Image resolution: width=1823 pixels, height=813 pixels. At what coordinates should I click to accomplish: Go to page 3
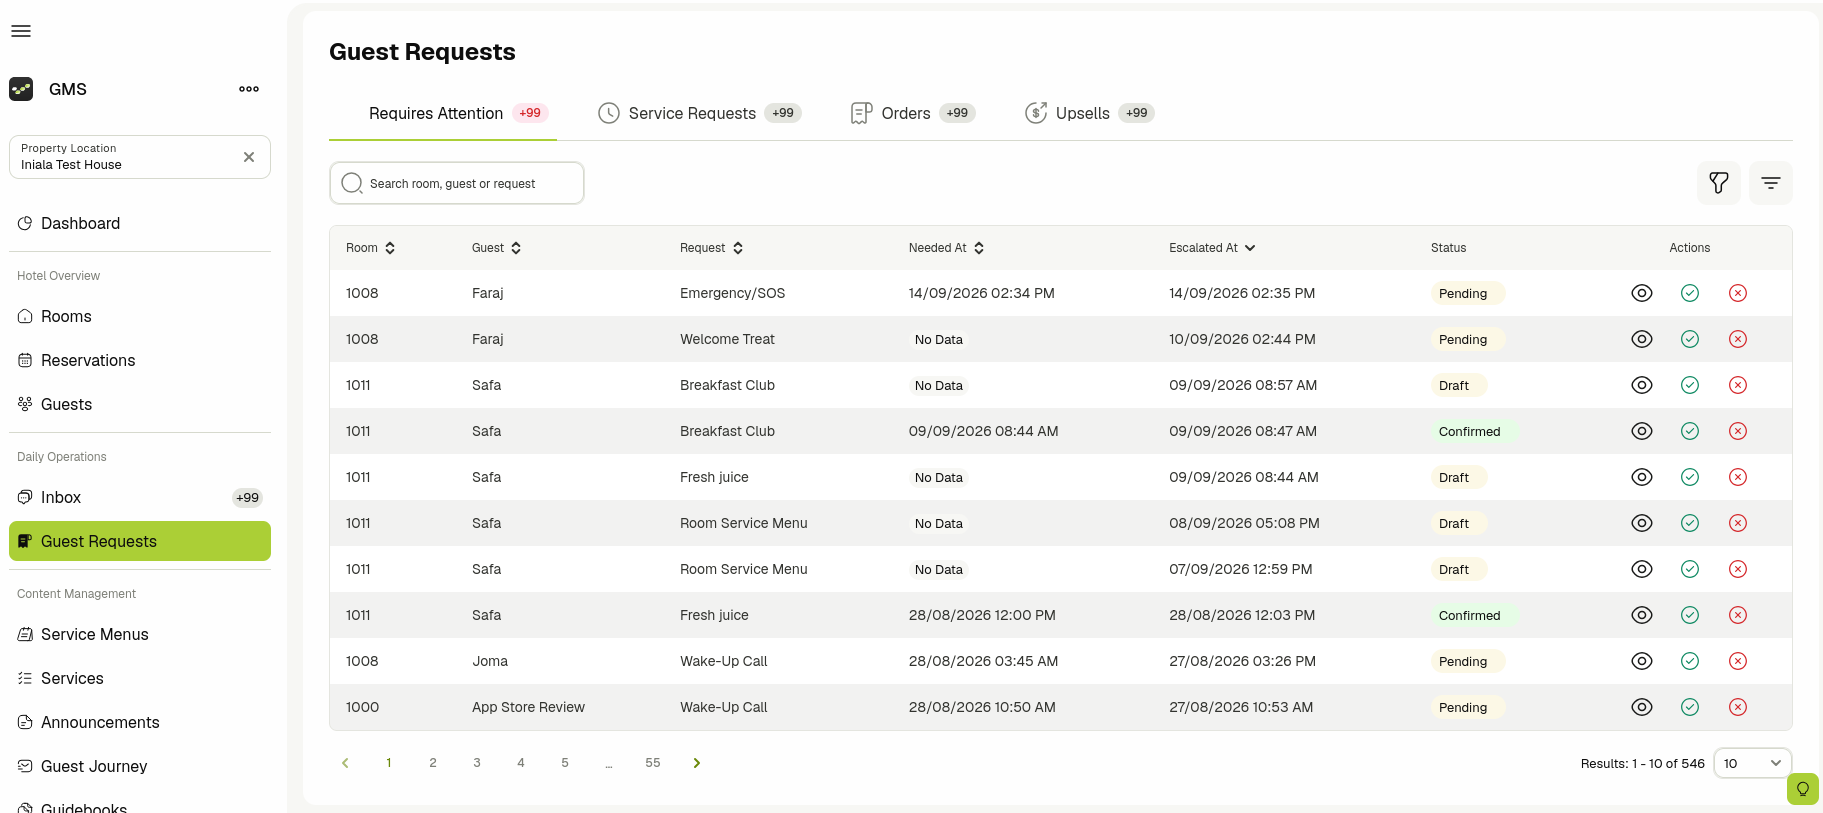click(477, 763)
